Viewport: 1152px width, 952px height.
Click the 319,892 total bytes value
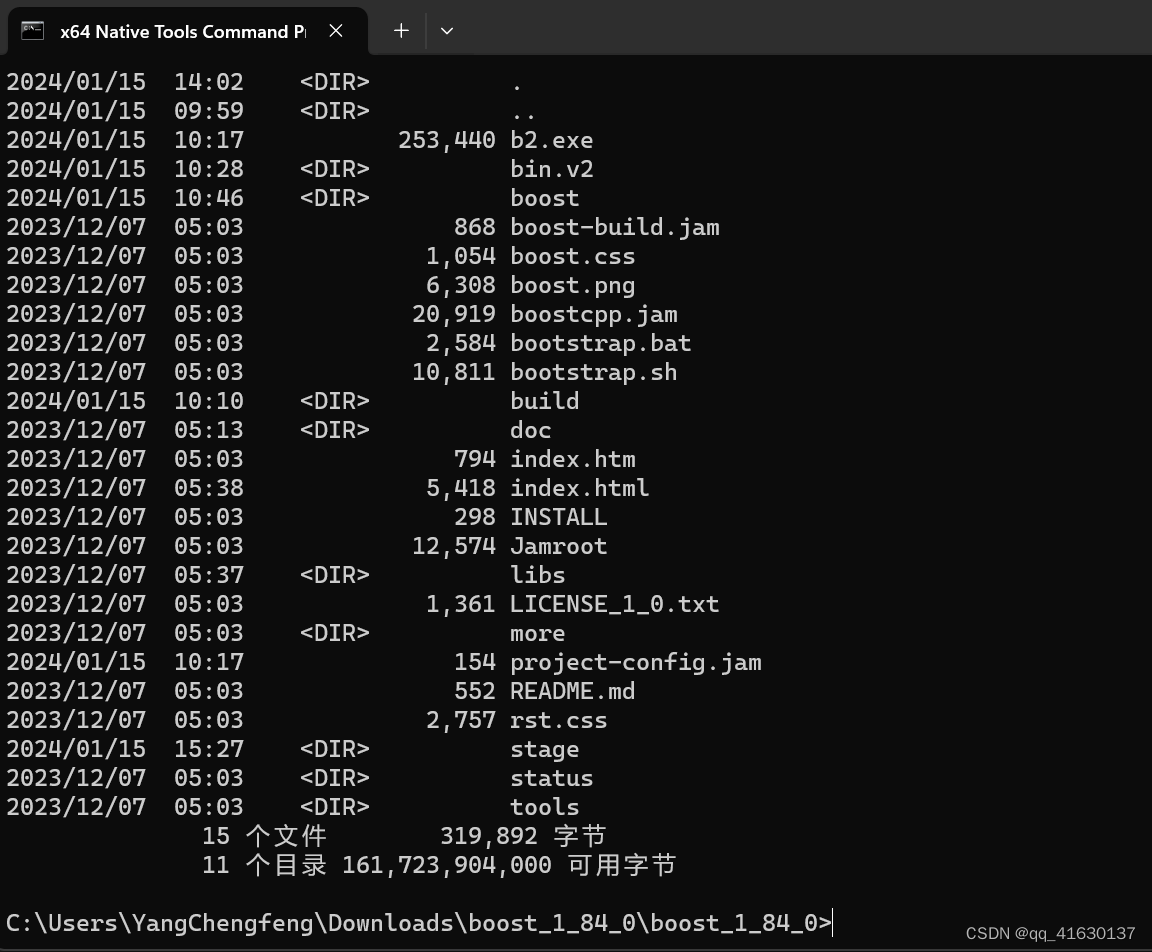pyautogui.click(x=489, y=837)
